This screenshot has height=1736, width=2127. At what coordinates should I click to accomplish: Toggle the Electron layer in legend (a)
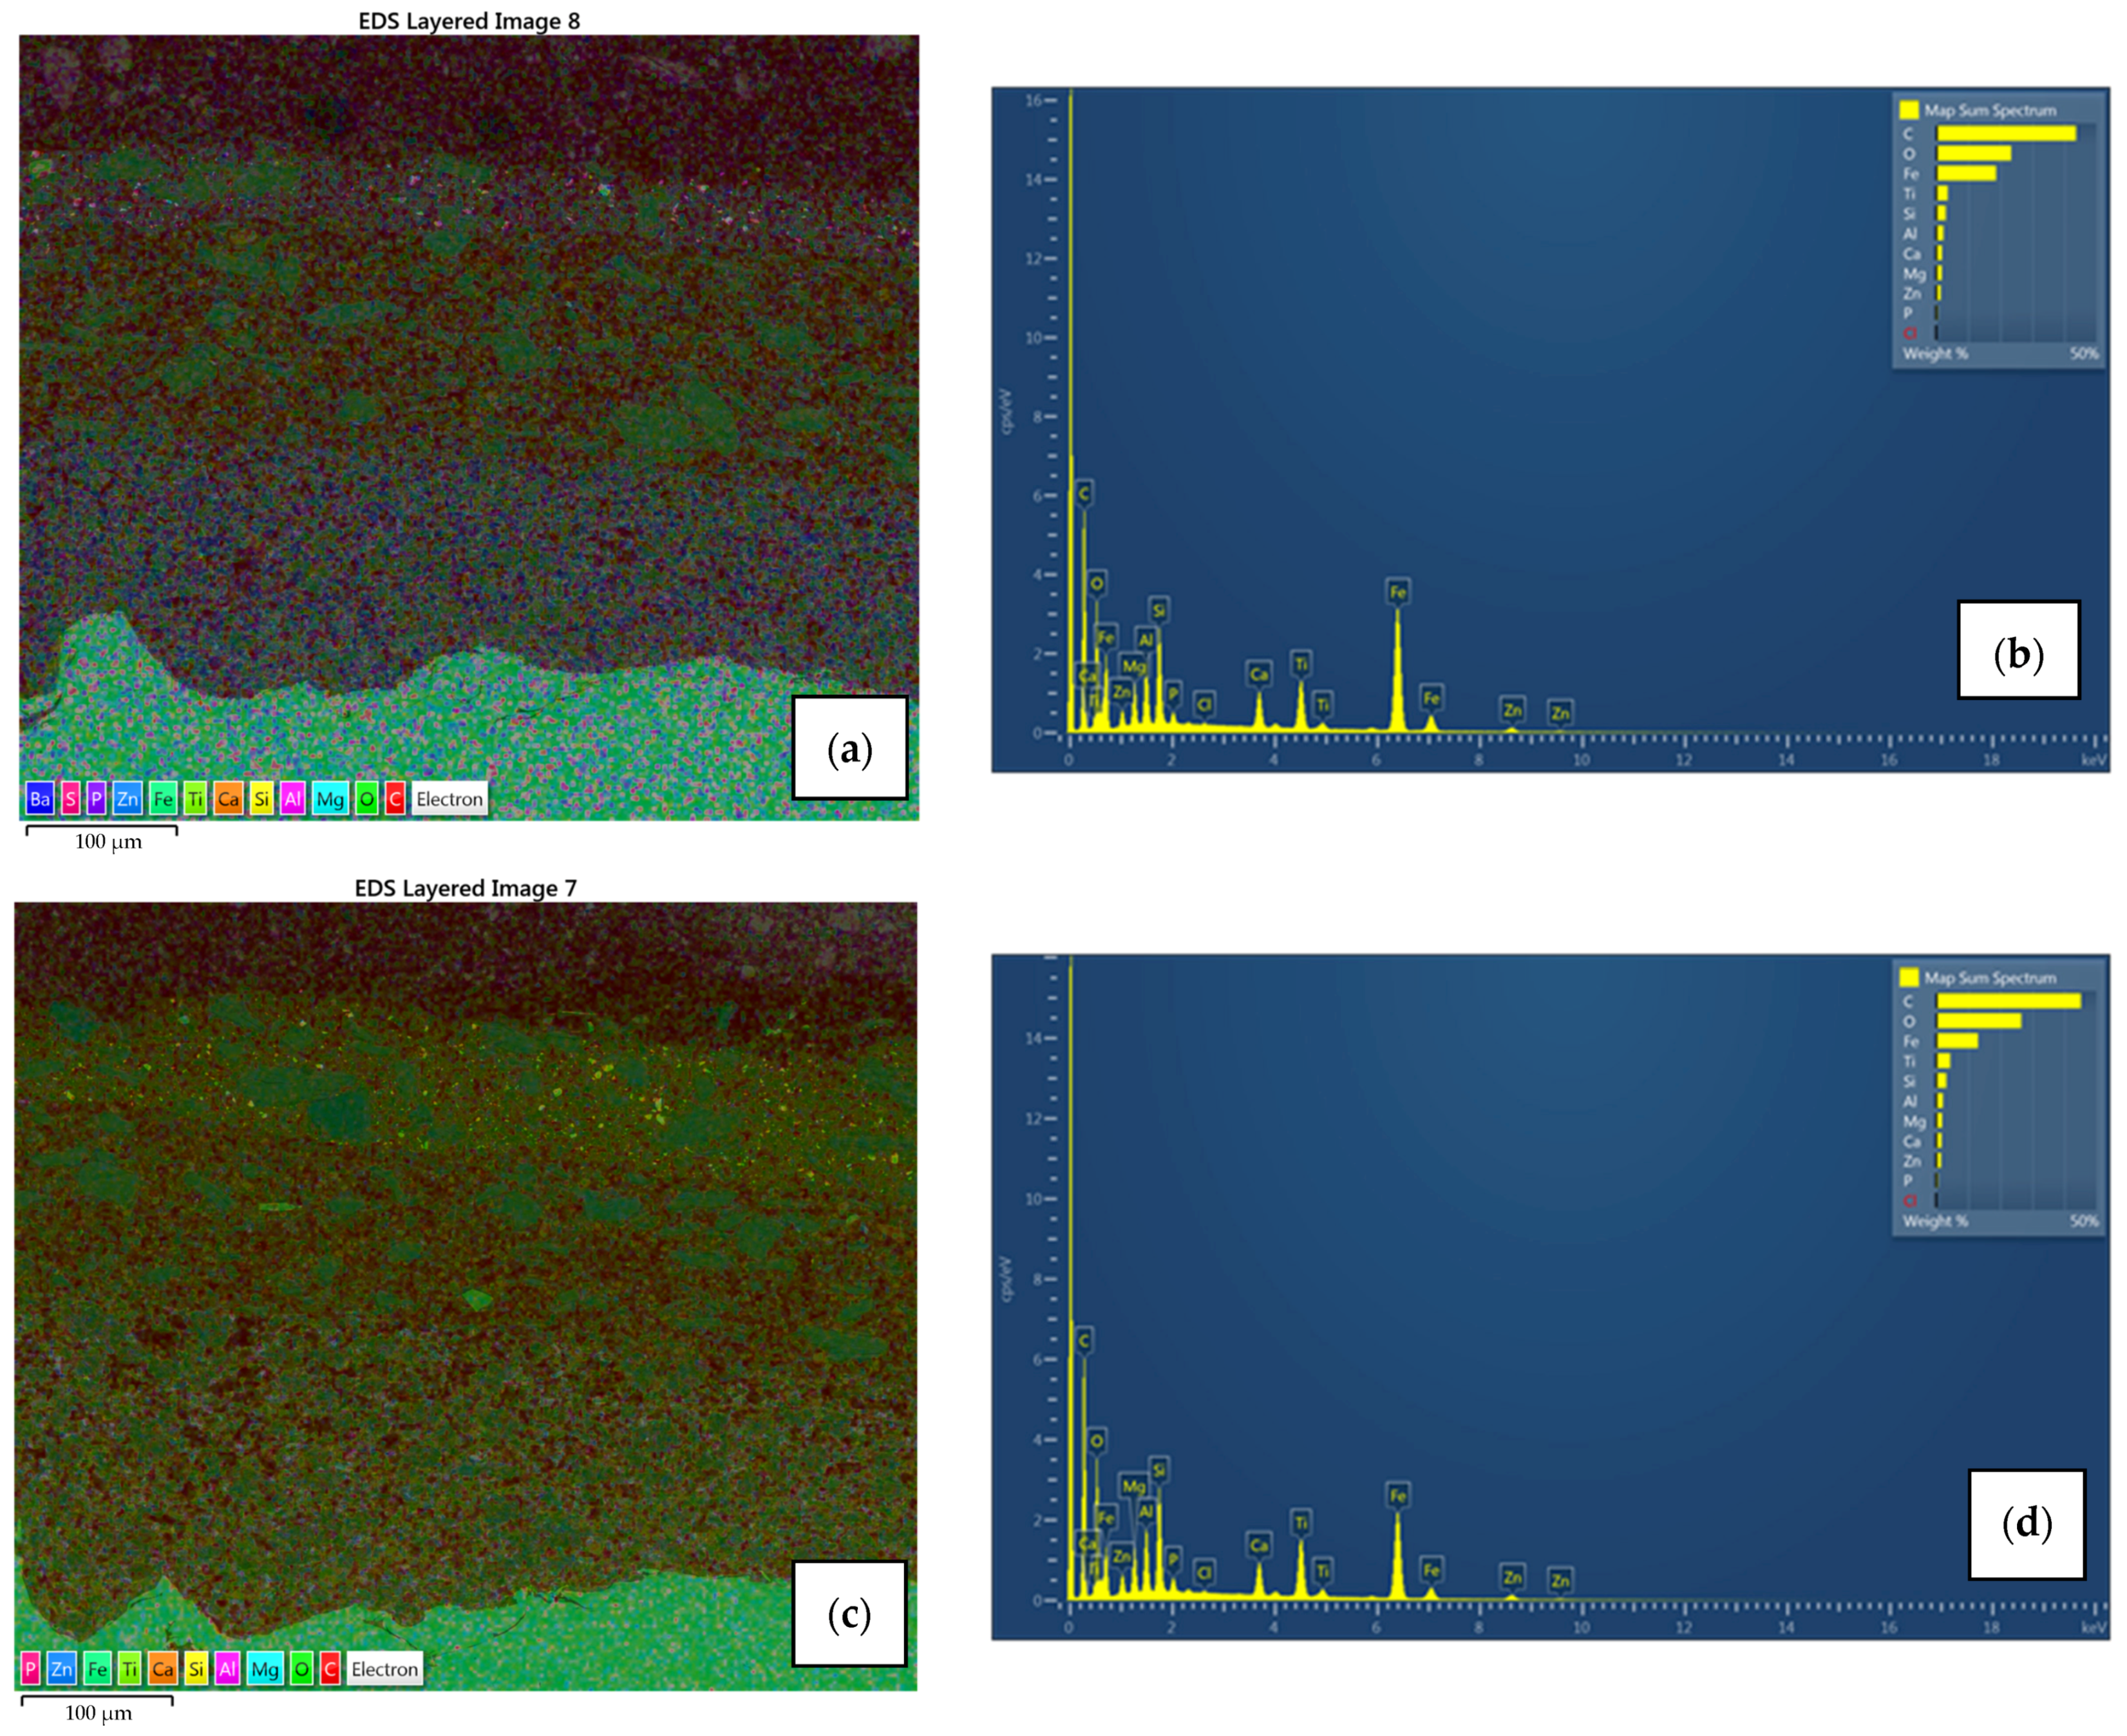click(451, 799)
